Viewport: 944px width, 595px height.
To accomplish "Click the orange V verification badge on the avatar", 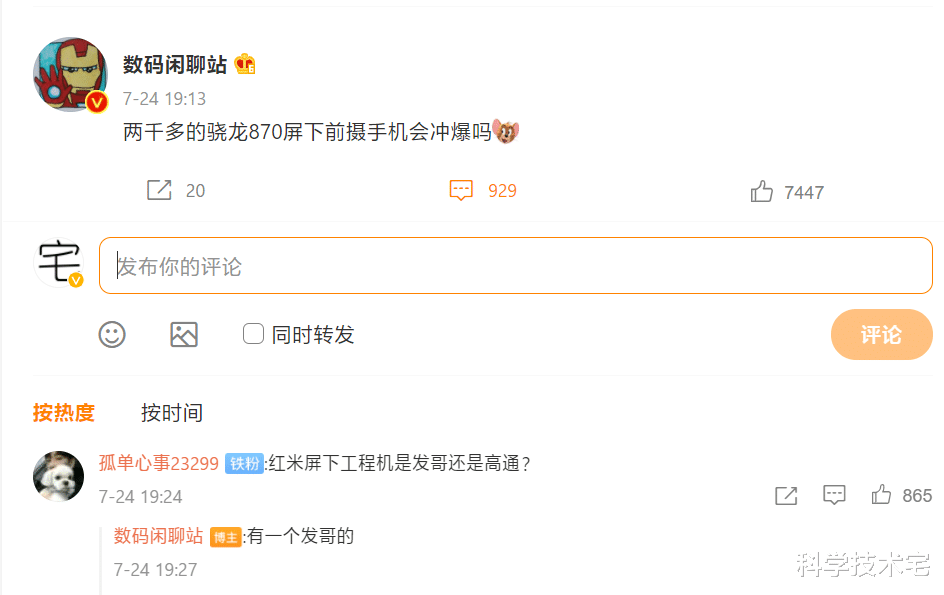I will [x=95, y=100].
